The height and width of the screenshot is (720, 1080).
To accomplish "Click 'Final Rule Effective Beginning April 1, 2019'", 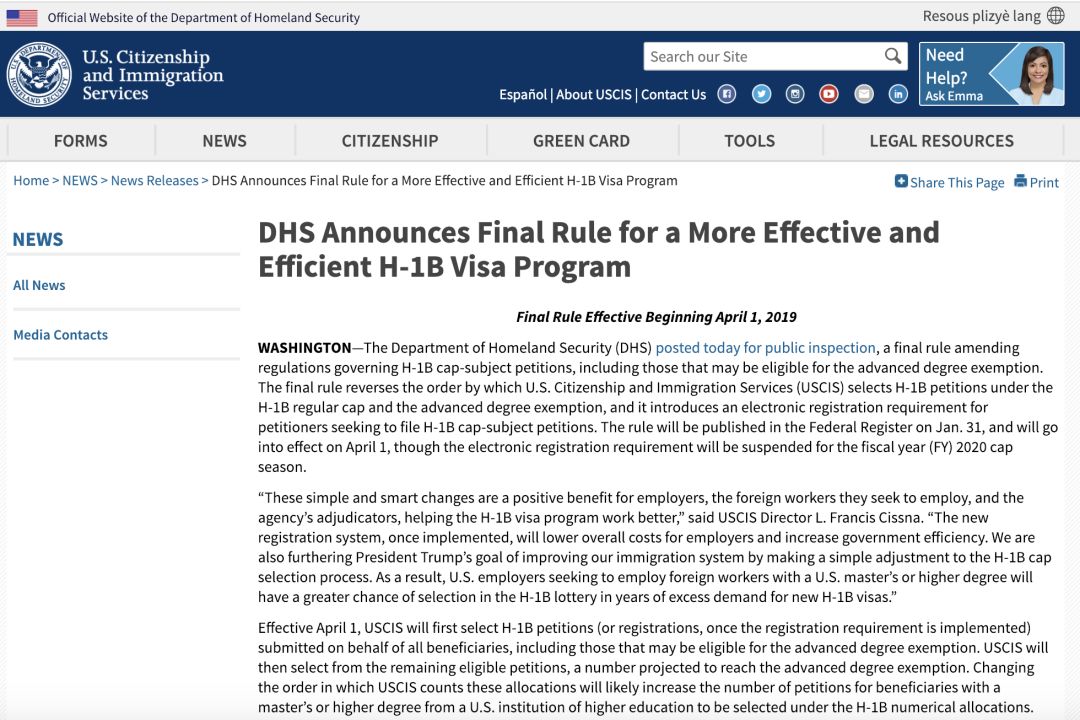I will coord(656,317).
